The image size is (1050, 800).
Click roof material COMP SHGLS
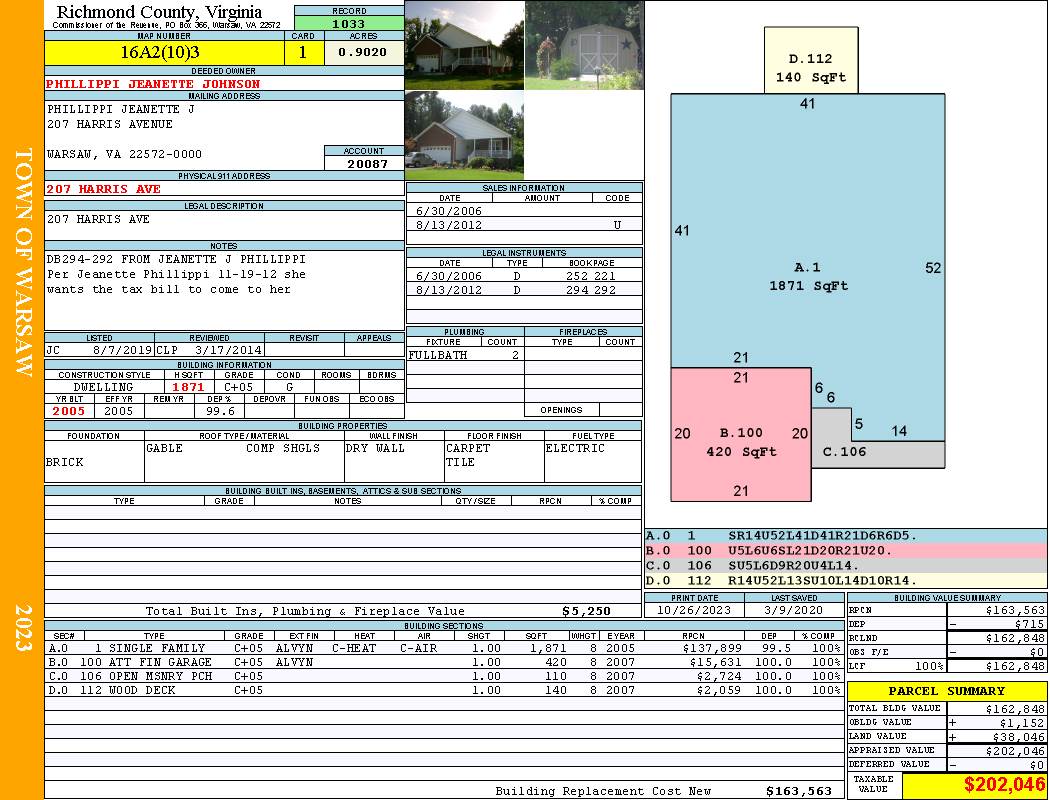point(283,448)
